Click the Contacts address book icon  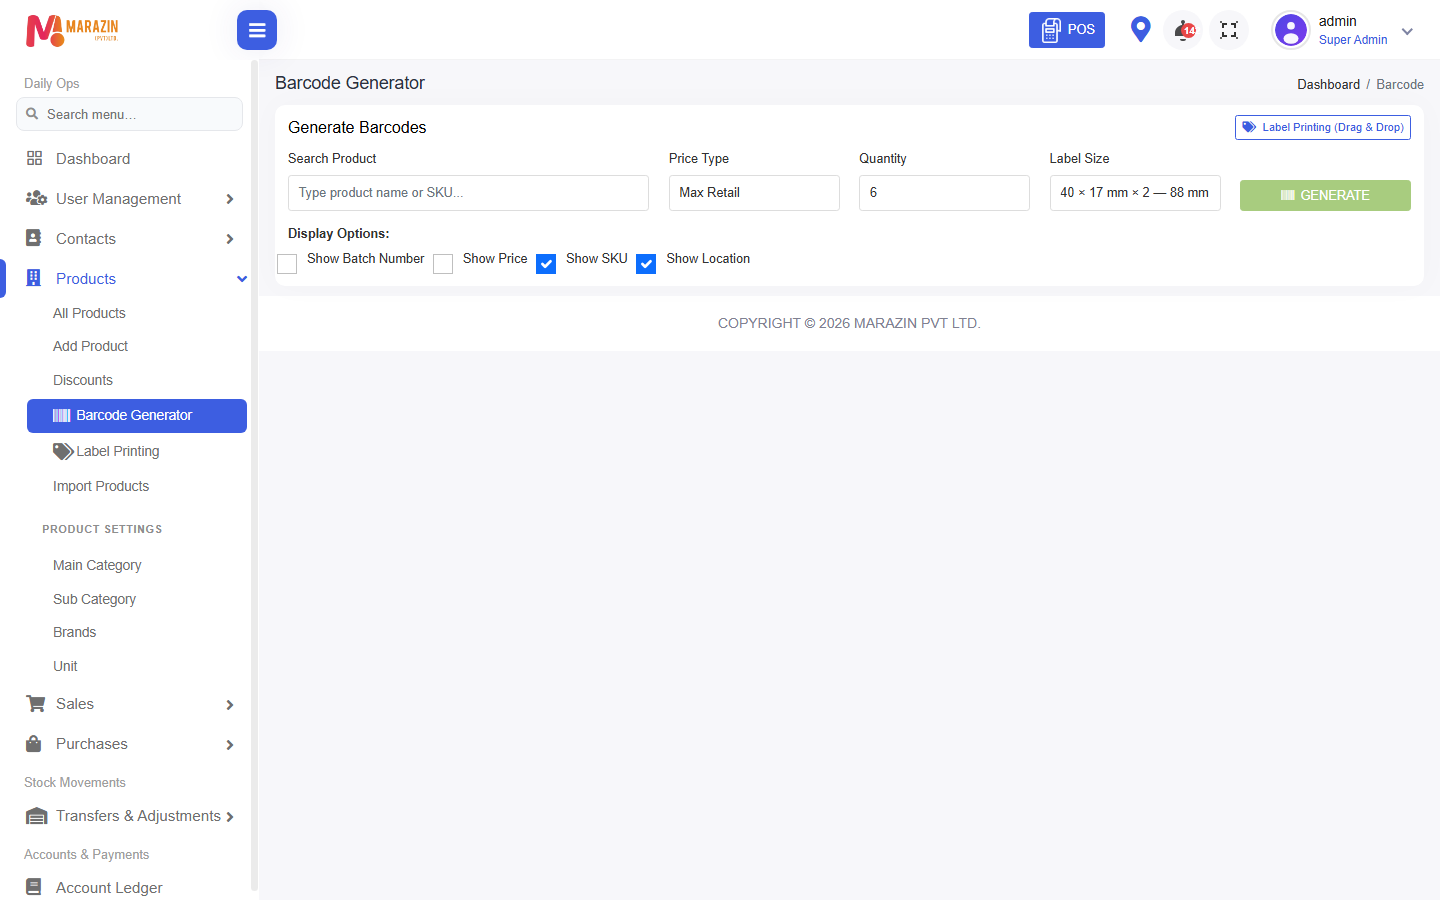coord(34,238)
